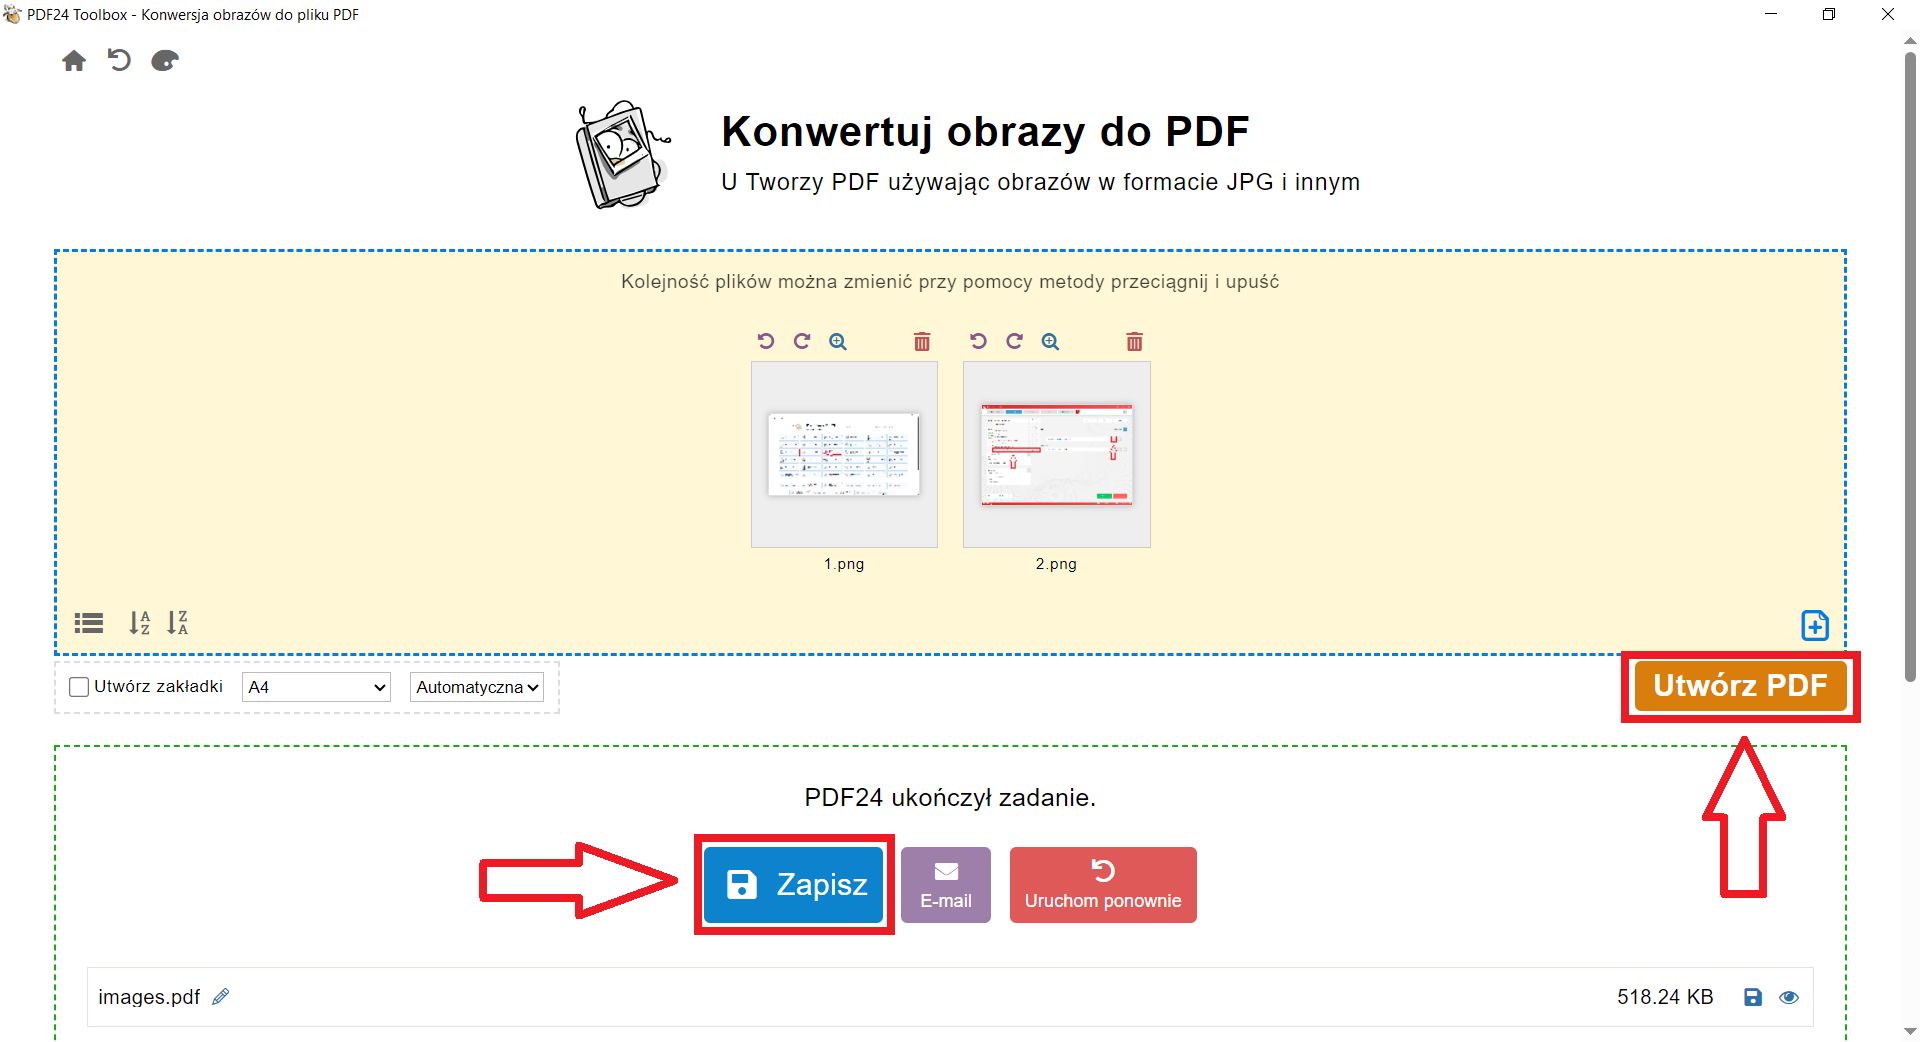Enable the Utwórz zakładki checkbox
Viewport: 1920px width, 1042px height.
pos(79,687)
